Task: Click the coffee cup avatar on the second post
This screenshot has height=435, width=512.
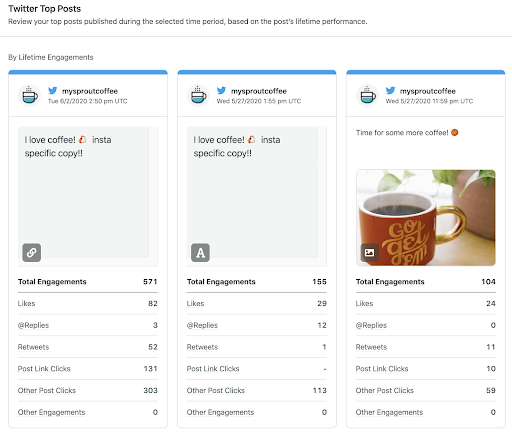Action: click(x=198, y=95)
